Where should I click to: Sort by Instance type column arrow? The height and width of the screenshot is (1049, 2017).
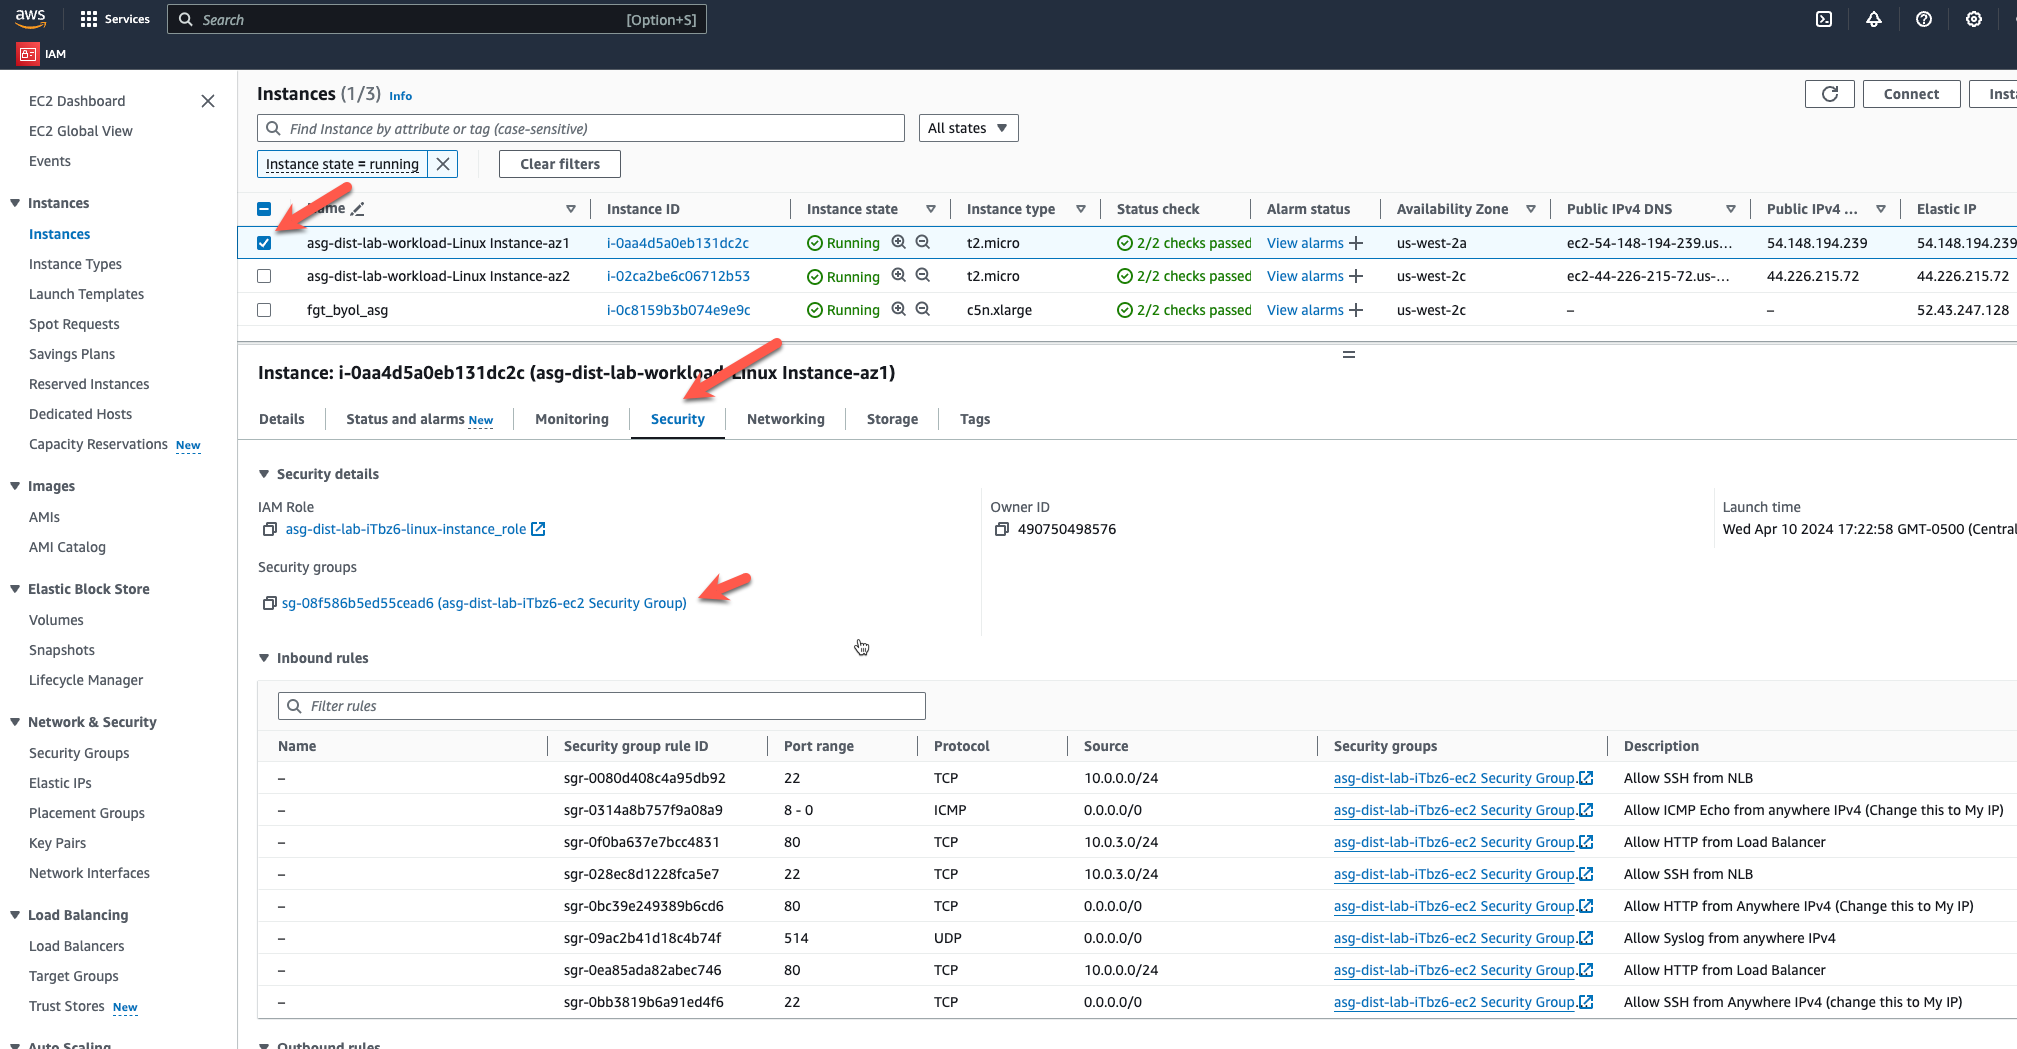1081,209
